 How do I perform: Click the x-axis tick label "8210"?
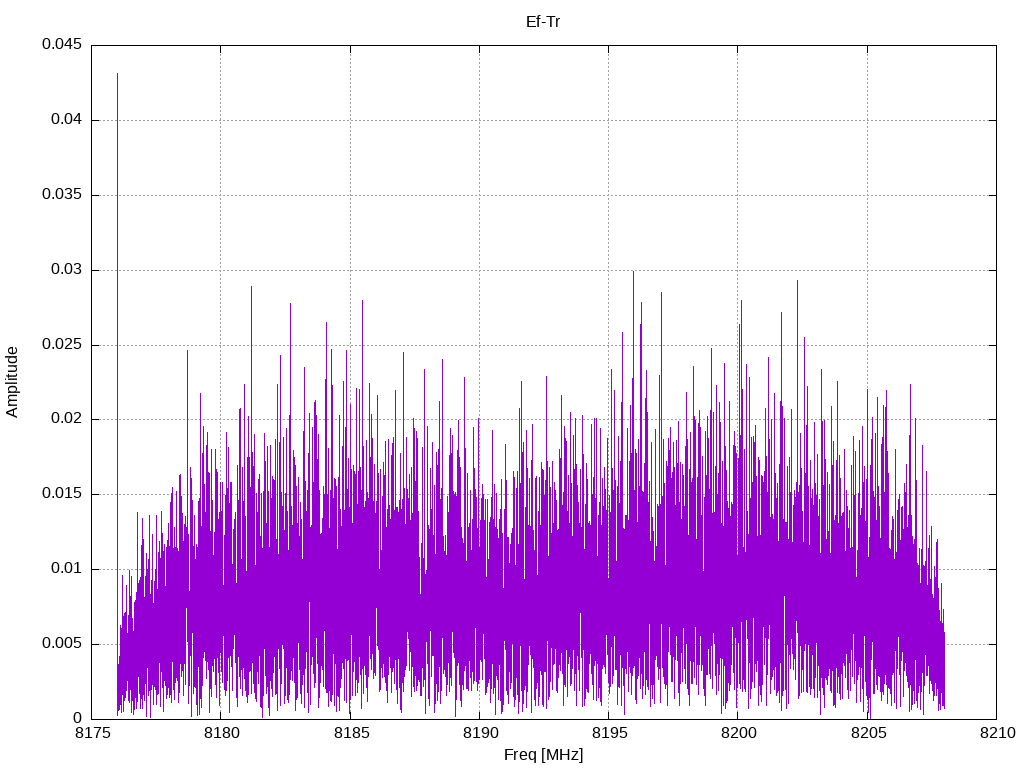coord(997,733)
